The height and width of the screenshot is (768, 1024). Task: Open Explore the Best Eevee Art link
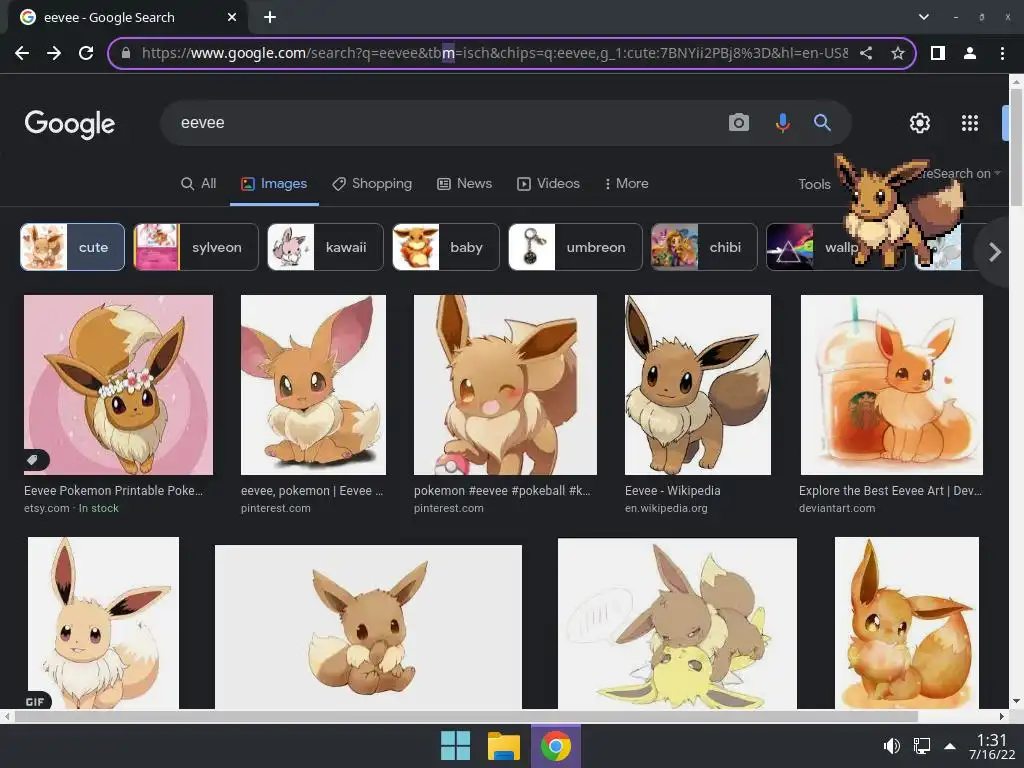click(x=890, y=490)
